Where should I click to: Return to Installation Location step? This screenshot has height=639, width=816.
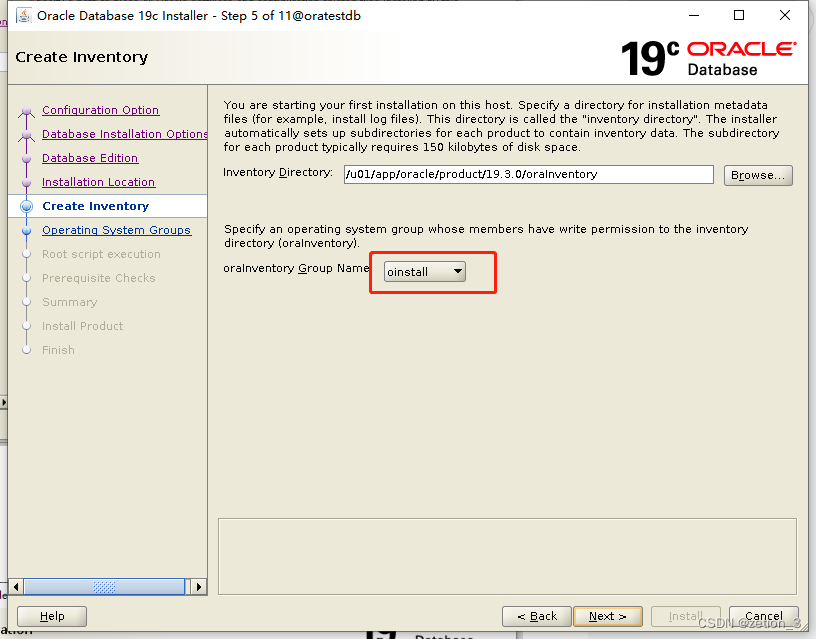tap(98, 182)
